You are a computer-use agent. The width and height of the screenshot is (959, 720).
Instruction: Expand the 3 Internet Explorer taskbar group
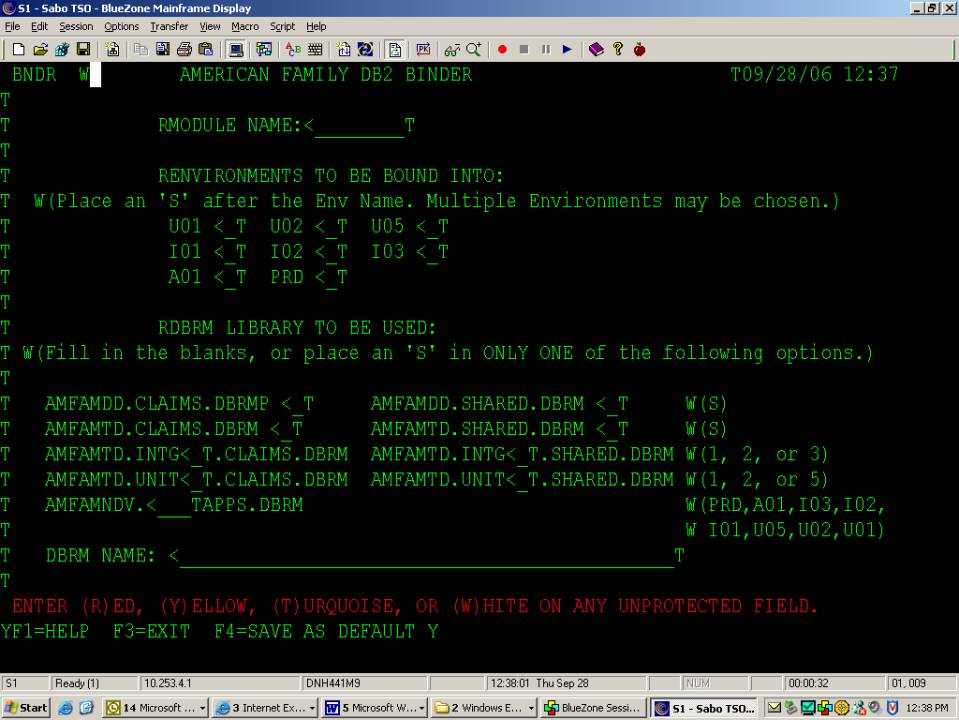264,708
